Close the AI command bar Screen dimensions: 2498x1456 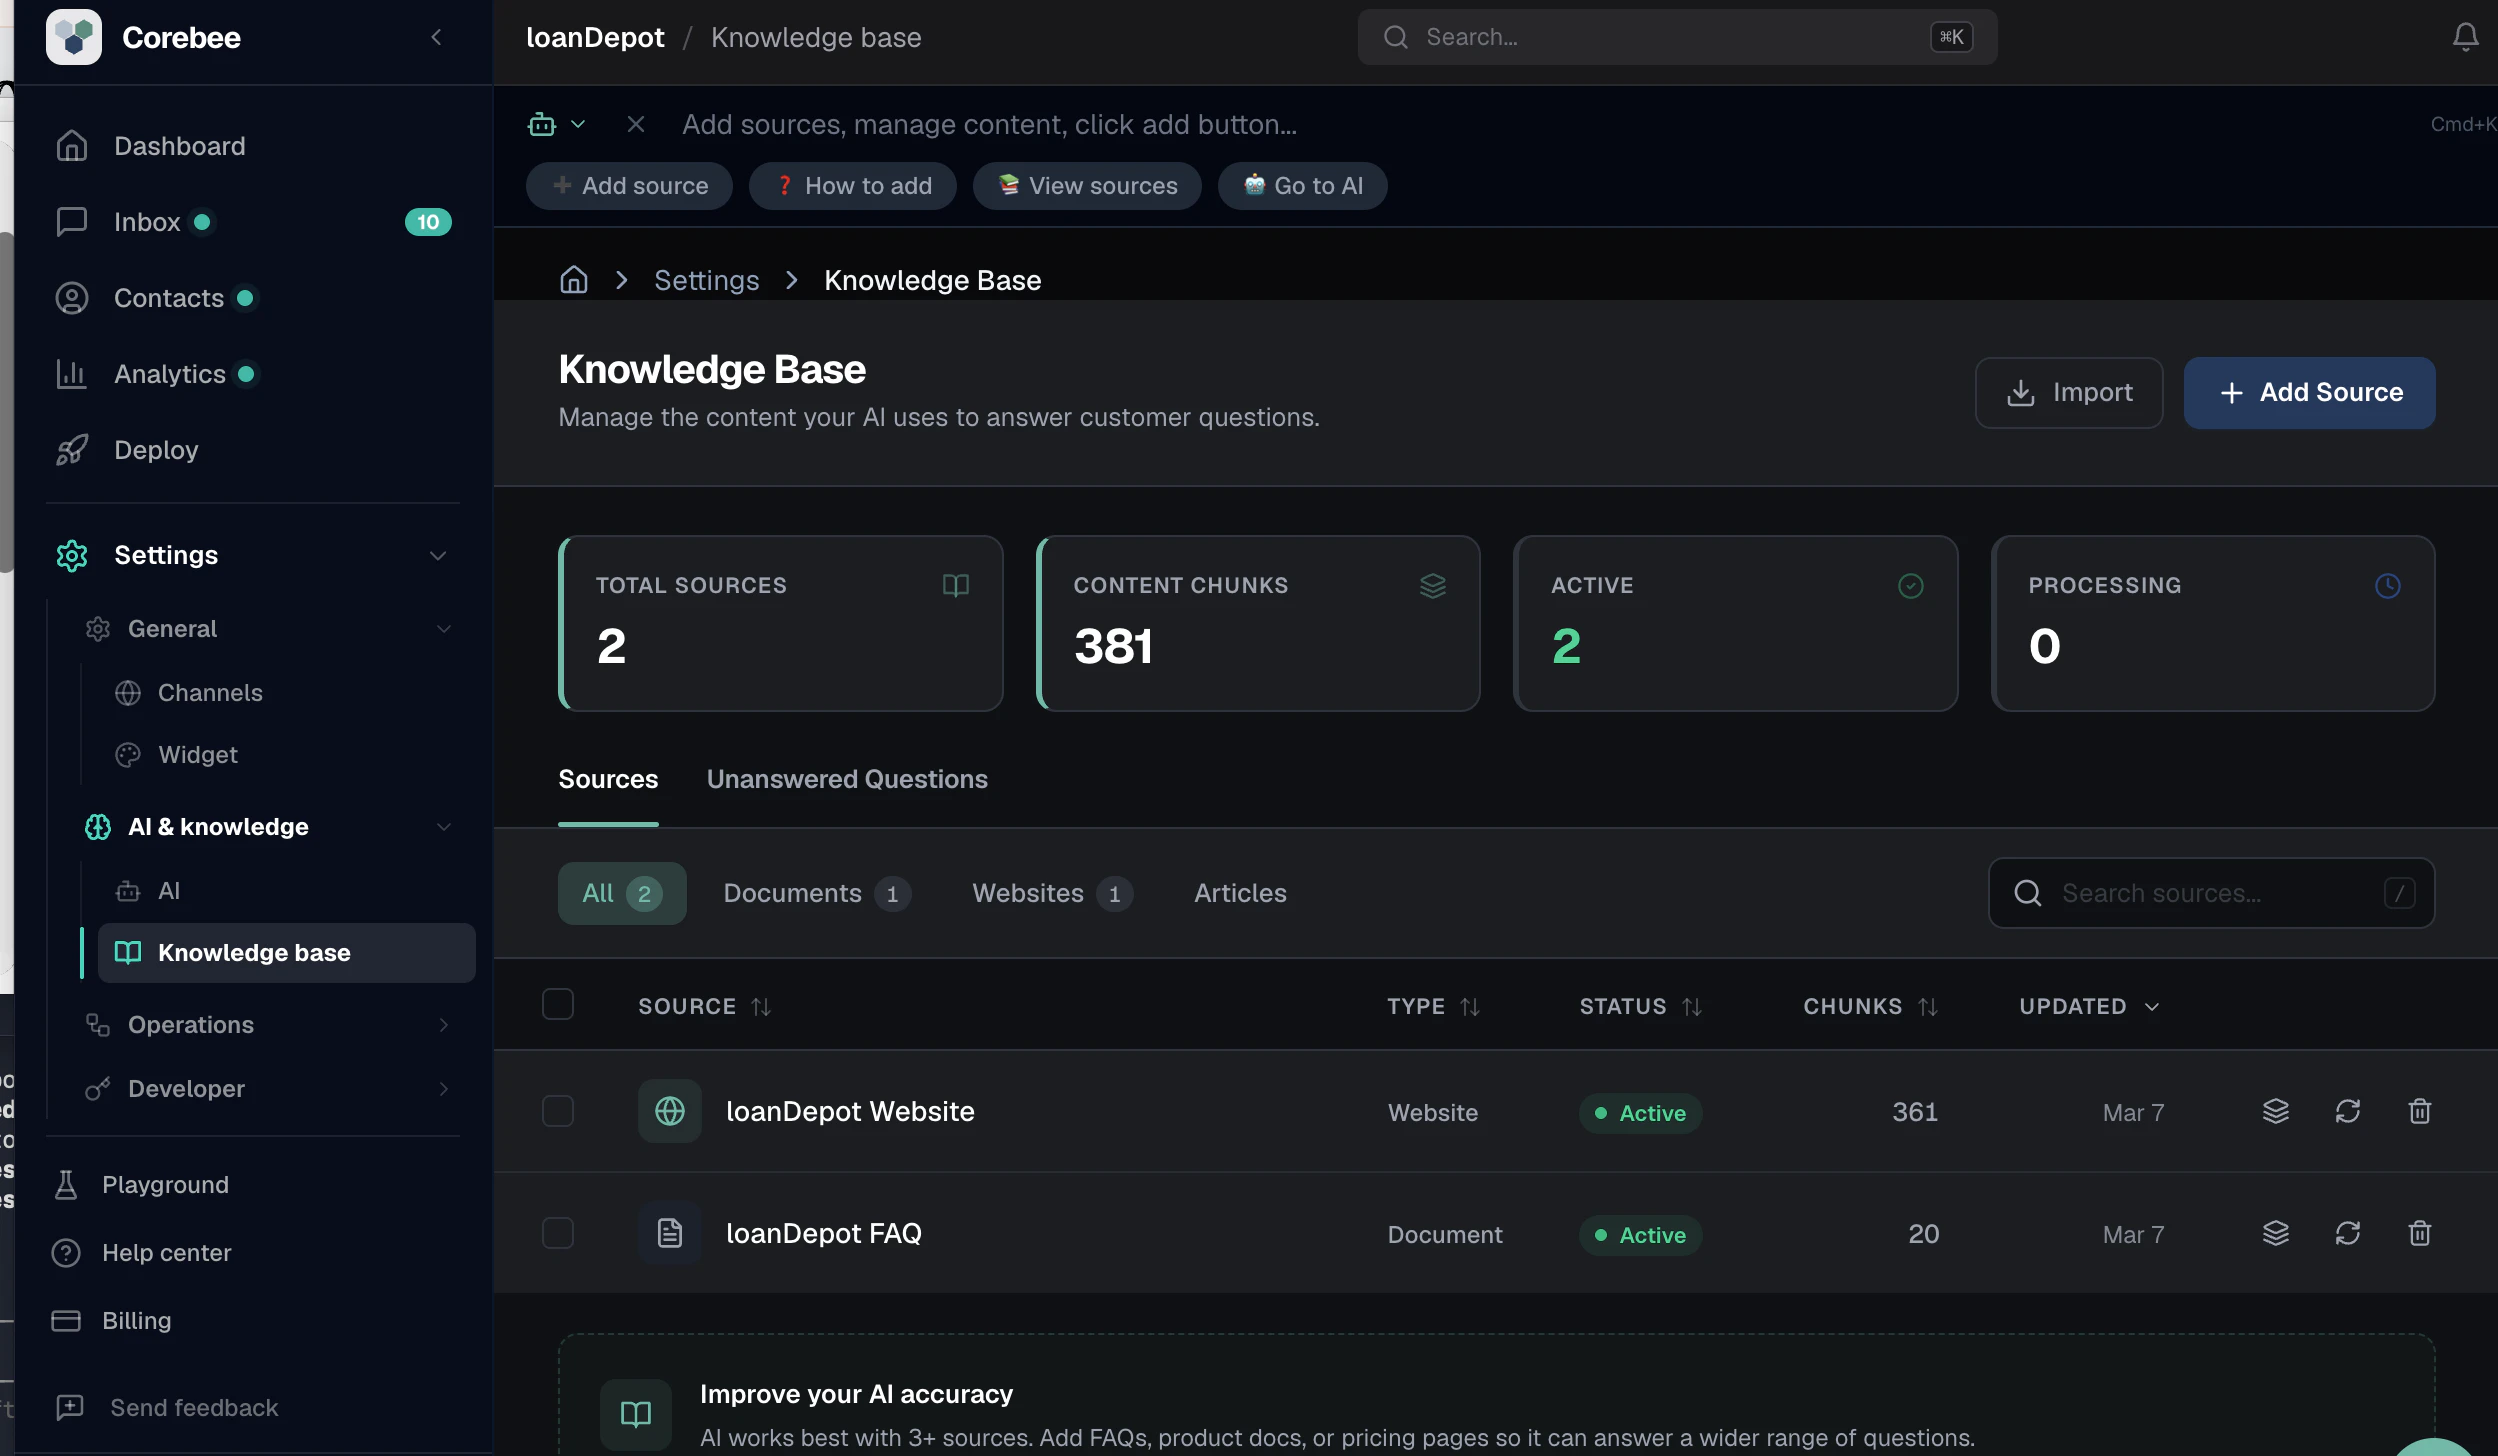tap(635, 124)
